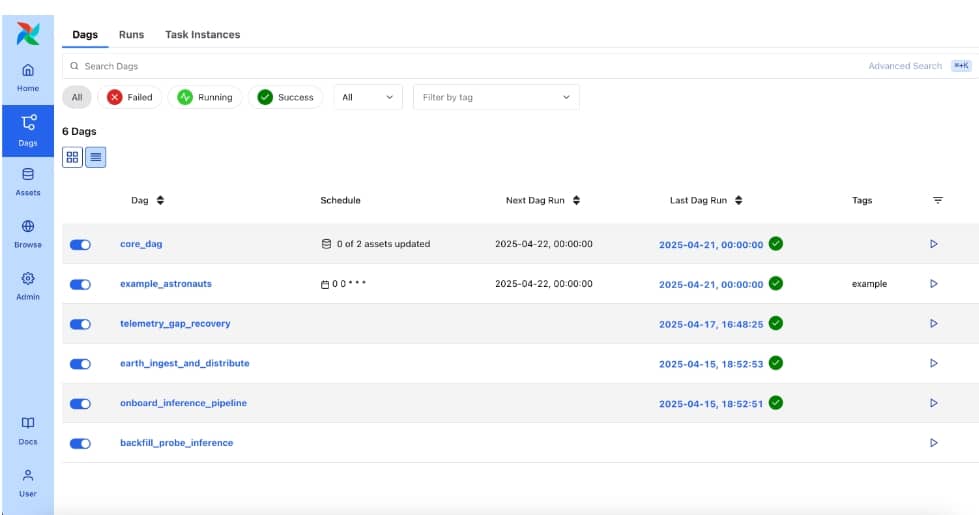Open the example_astronauts link
The height and width of the screenshot is (515, 979).
coord(166,283)
